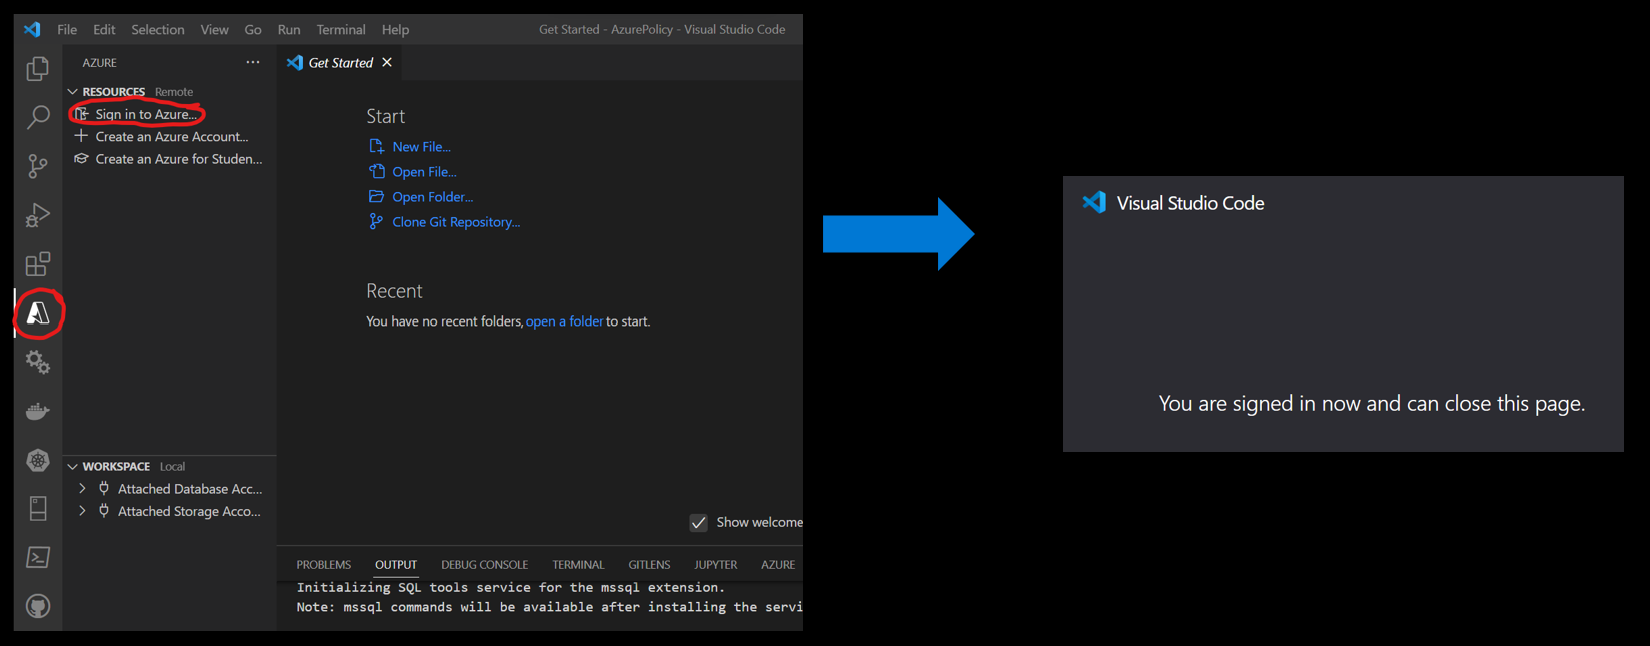
Task: Click the 'Note: mssql commands' output line
Action: [549, 607]
